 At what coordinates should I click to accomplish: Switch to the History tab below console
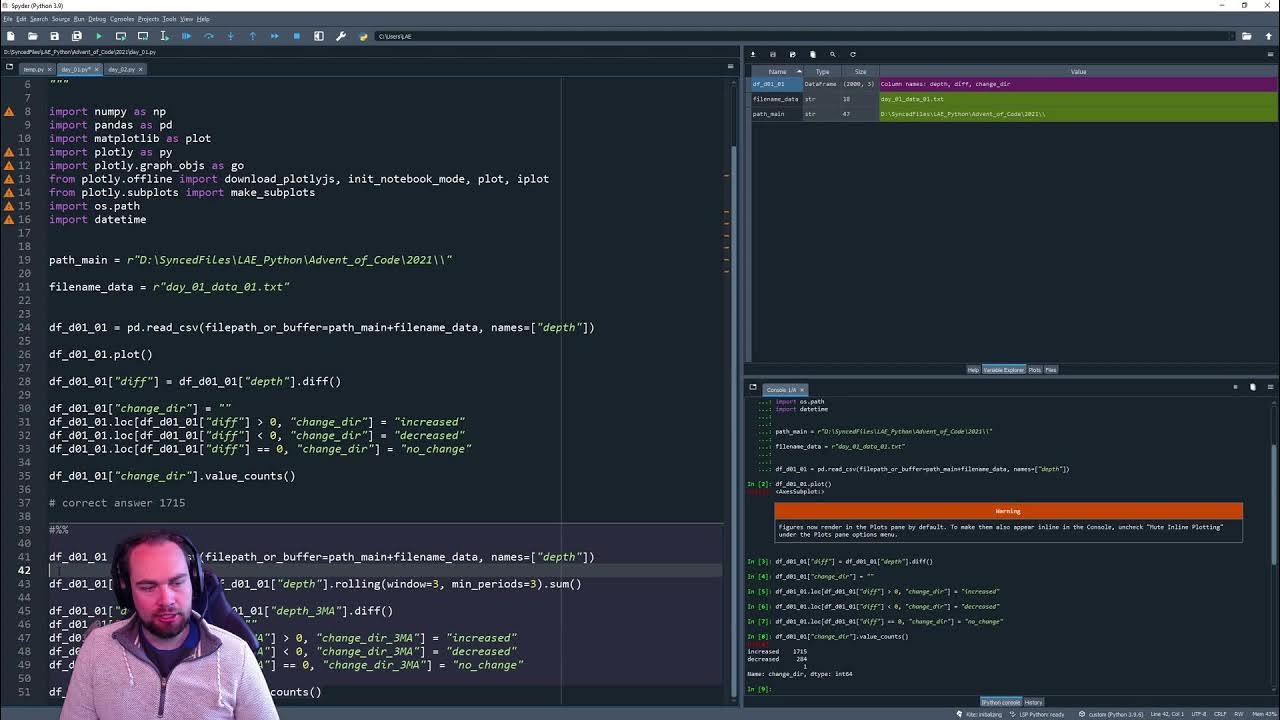[x=1033, y=702]
